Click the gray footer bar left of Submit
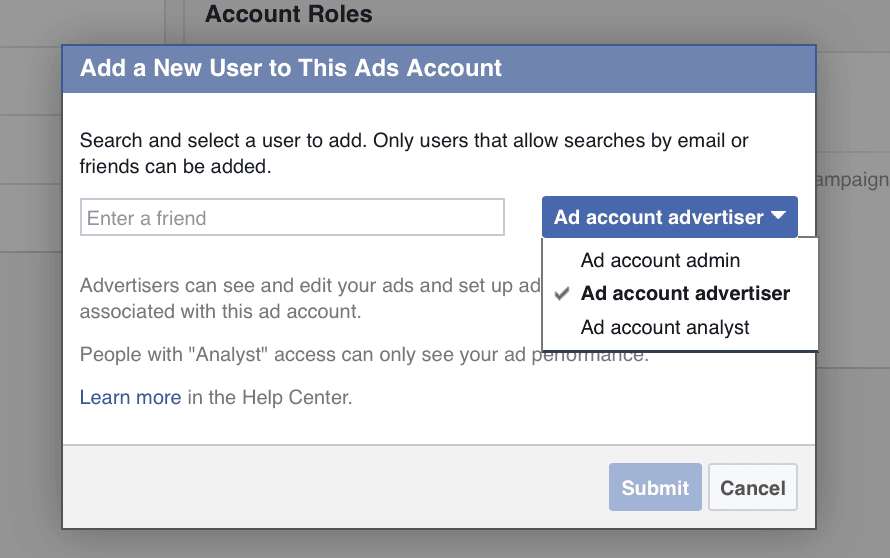Screen dimensions: 890x558 (x=335, y=486)
